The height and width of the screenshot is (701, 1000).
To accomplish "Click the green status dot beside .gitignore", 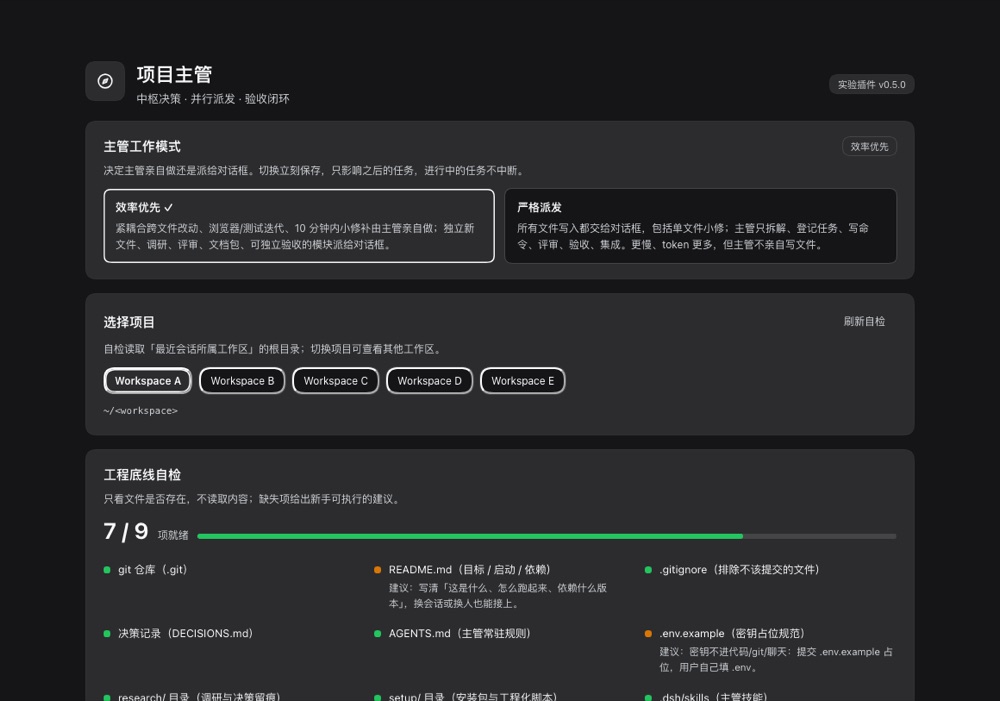I will (x=649, y=570).
